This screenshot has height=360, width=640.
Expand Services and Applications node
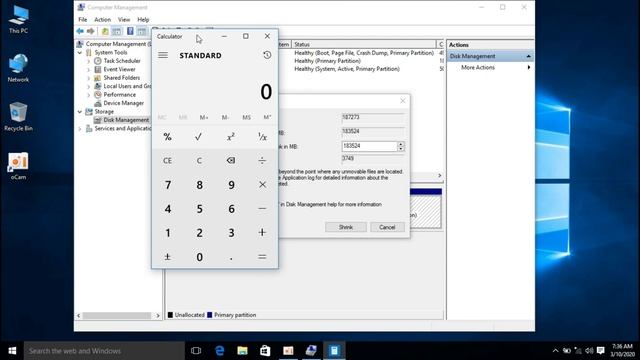click(x=80, y=129)
